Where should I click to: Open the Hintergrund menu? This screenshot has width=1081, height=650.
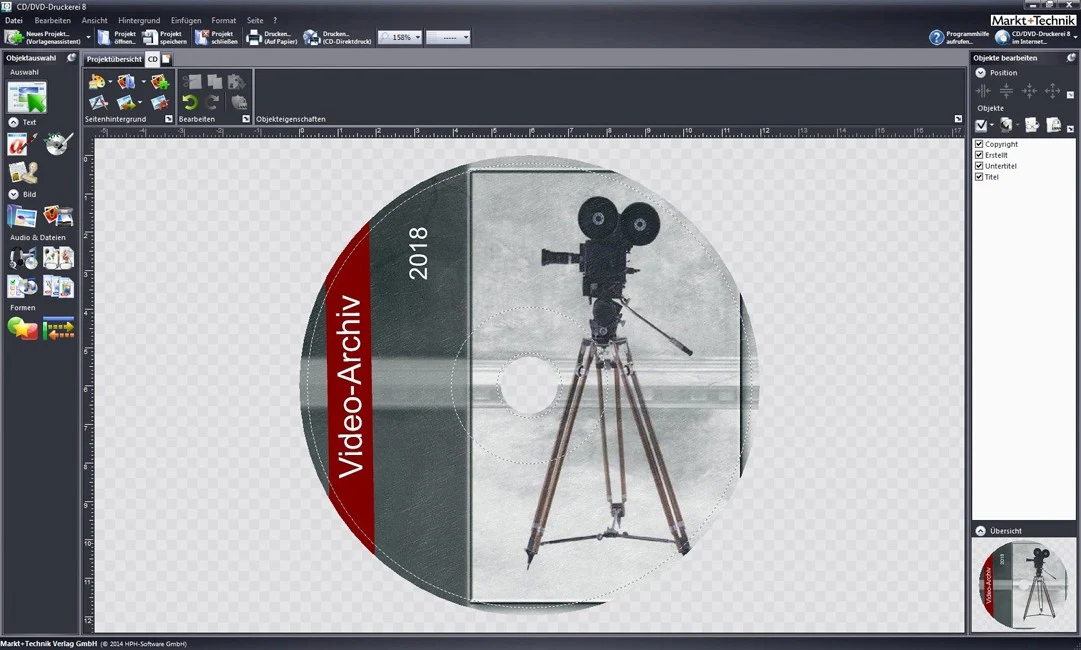tap(139, 21)
